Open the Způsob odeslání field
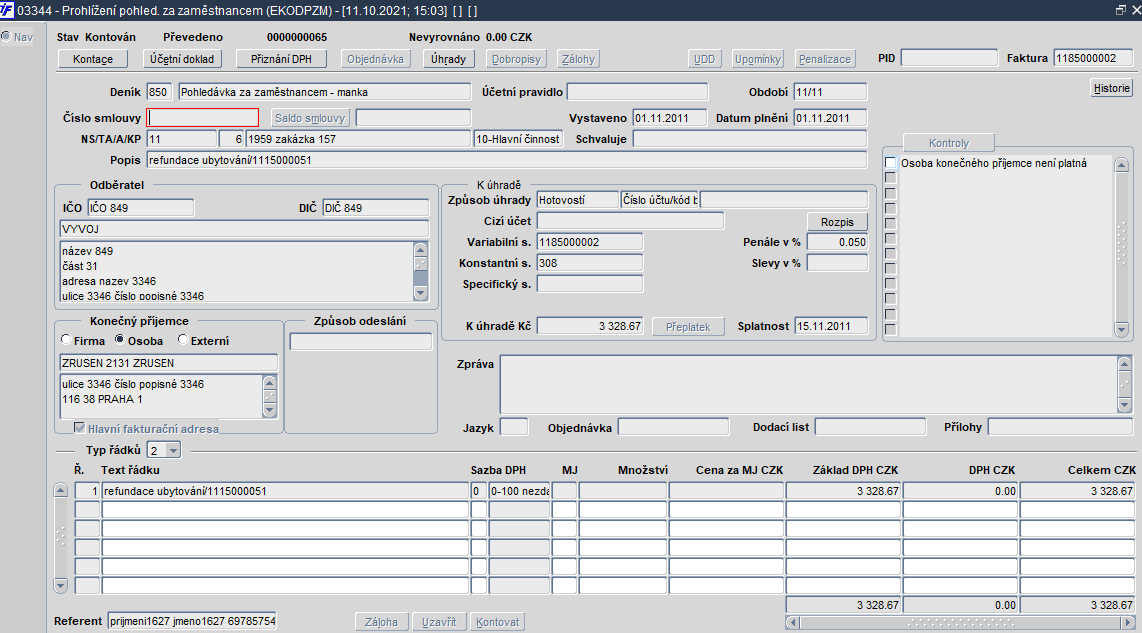The width and height of the screenshot is (1142, 633). tap(361, 342)
